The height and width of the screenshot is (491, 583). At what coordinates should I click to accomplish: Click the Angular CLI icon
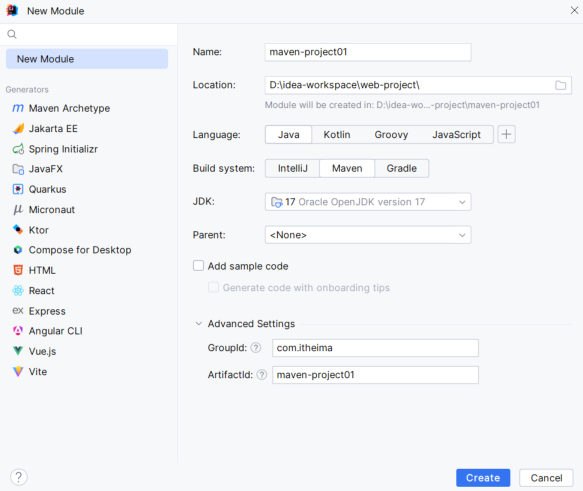click(x=18, y=331)
